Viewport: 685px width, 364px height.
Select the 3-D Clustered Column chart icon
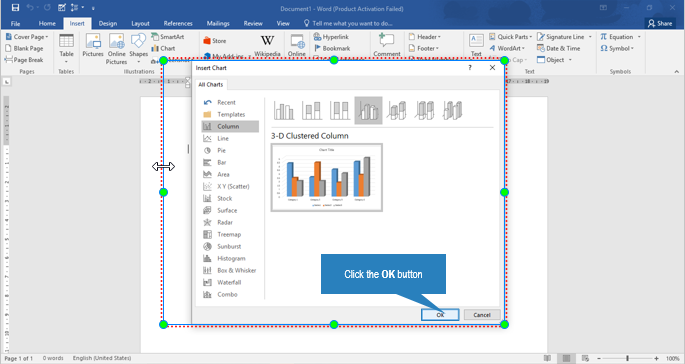[368, 110]
